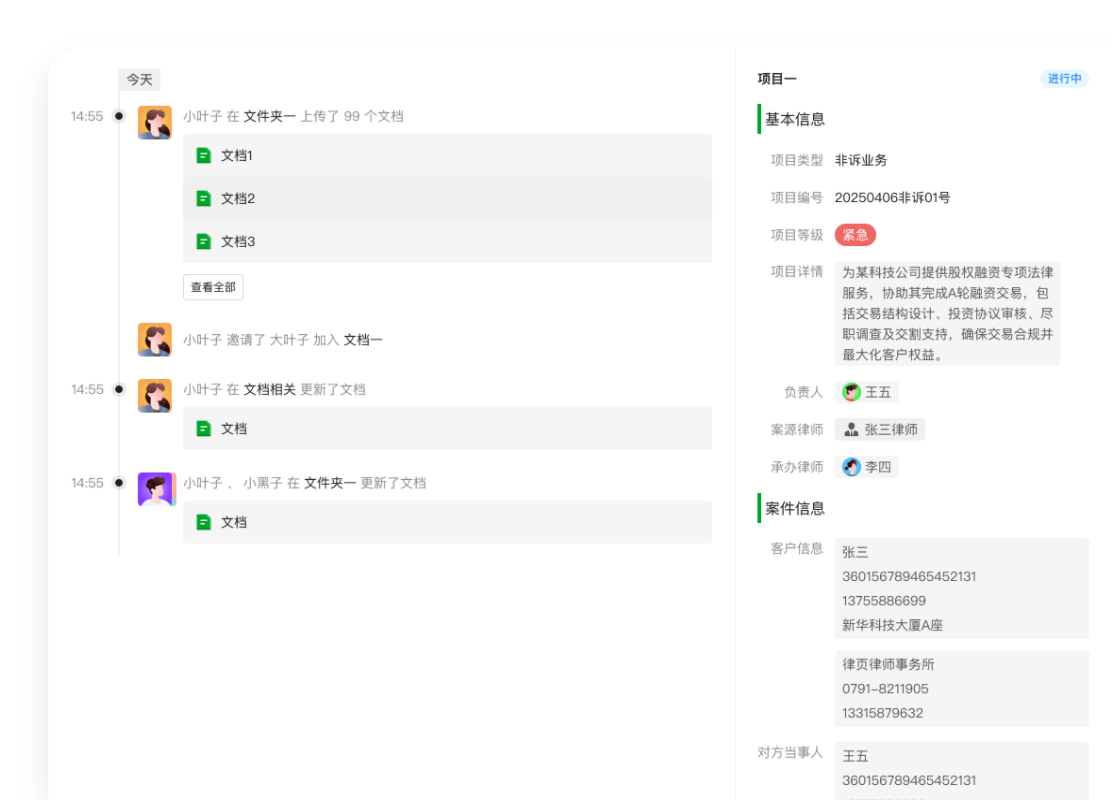Viewport: 1112px width, 800px height.
Task: Open the 文档3 file row
Action: click(447, 242)
